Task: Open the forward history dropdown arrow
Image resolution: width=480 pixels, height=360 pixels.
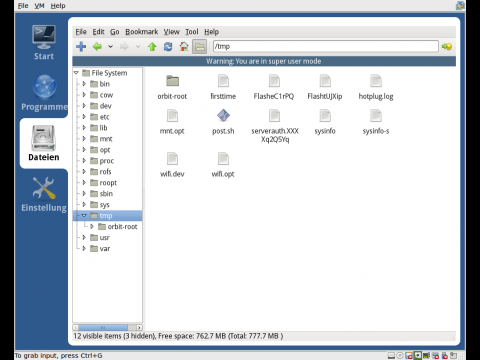Action: 138,47
